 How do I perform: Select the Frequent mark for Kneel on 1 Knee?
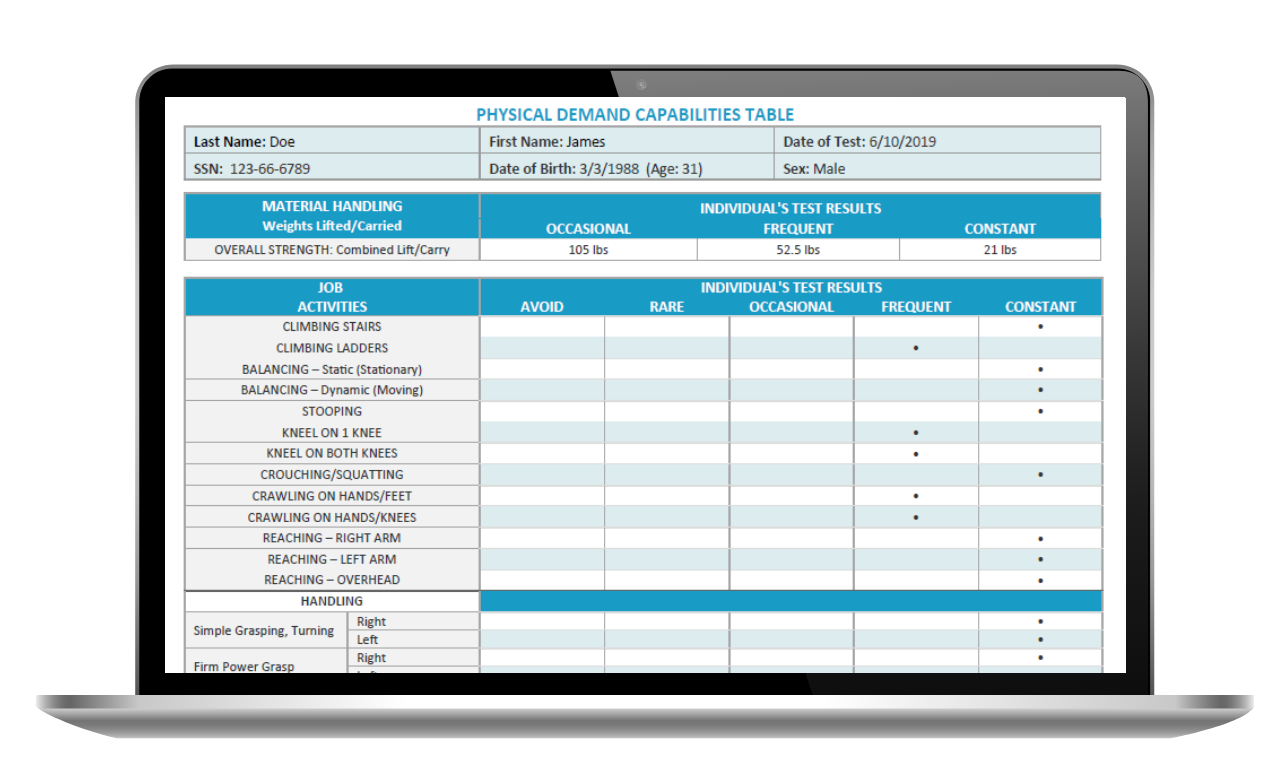coord(916,433)
